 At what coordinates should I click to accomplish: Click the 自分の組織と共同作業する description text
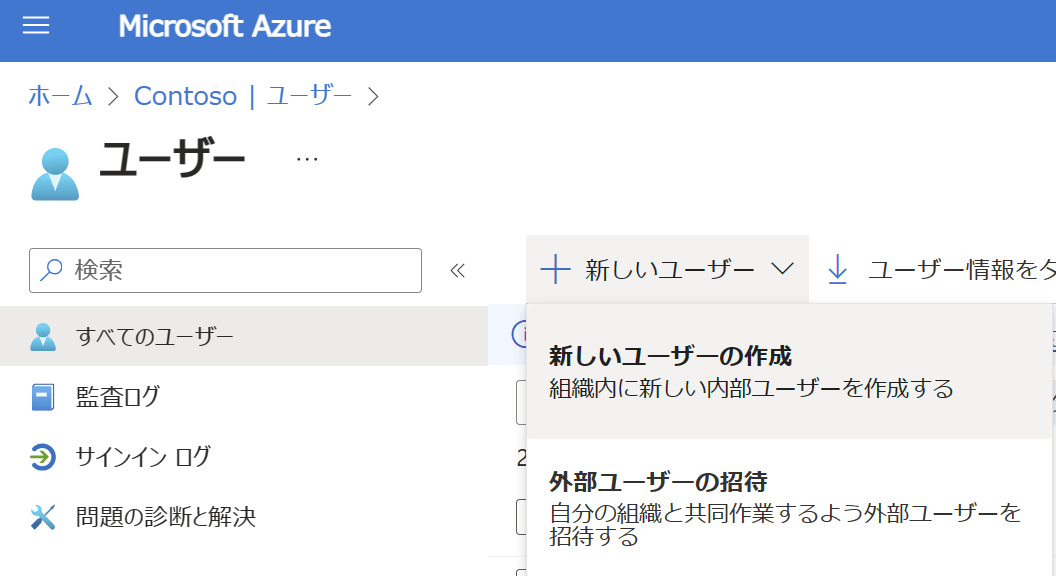click(785, 525)
